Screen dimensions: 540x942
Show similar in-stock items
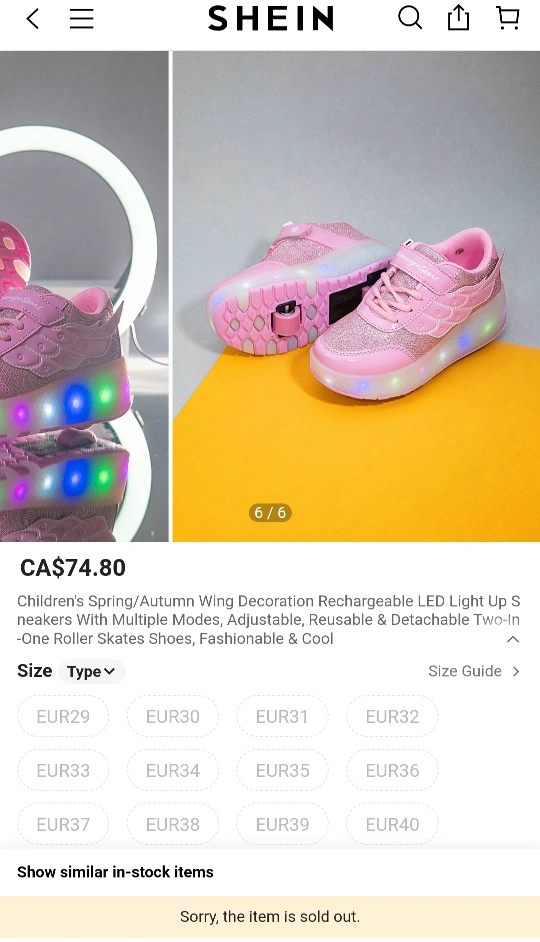coord(115,872)
